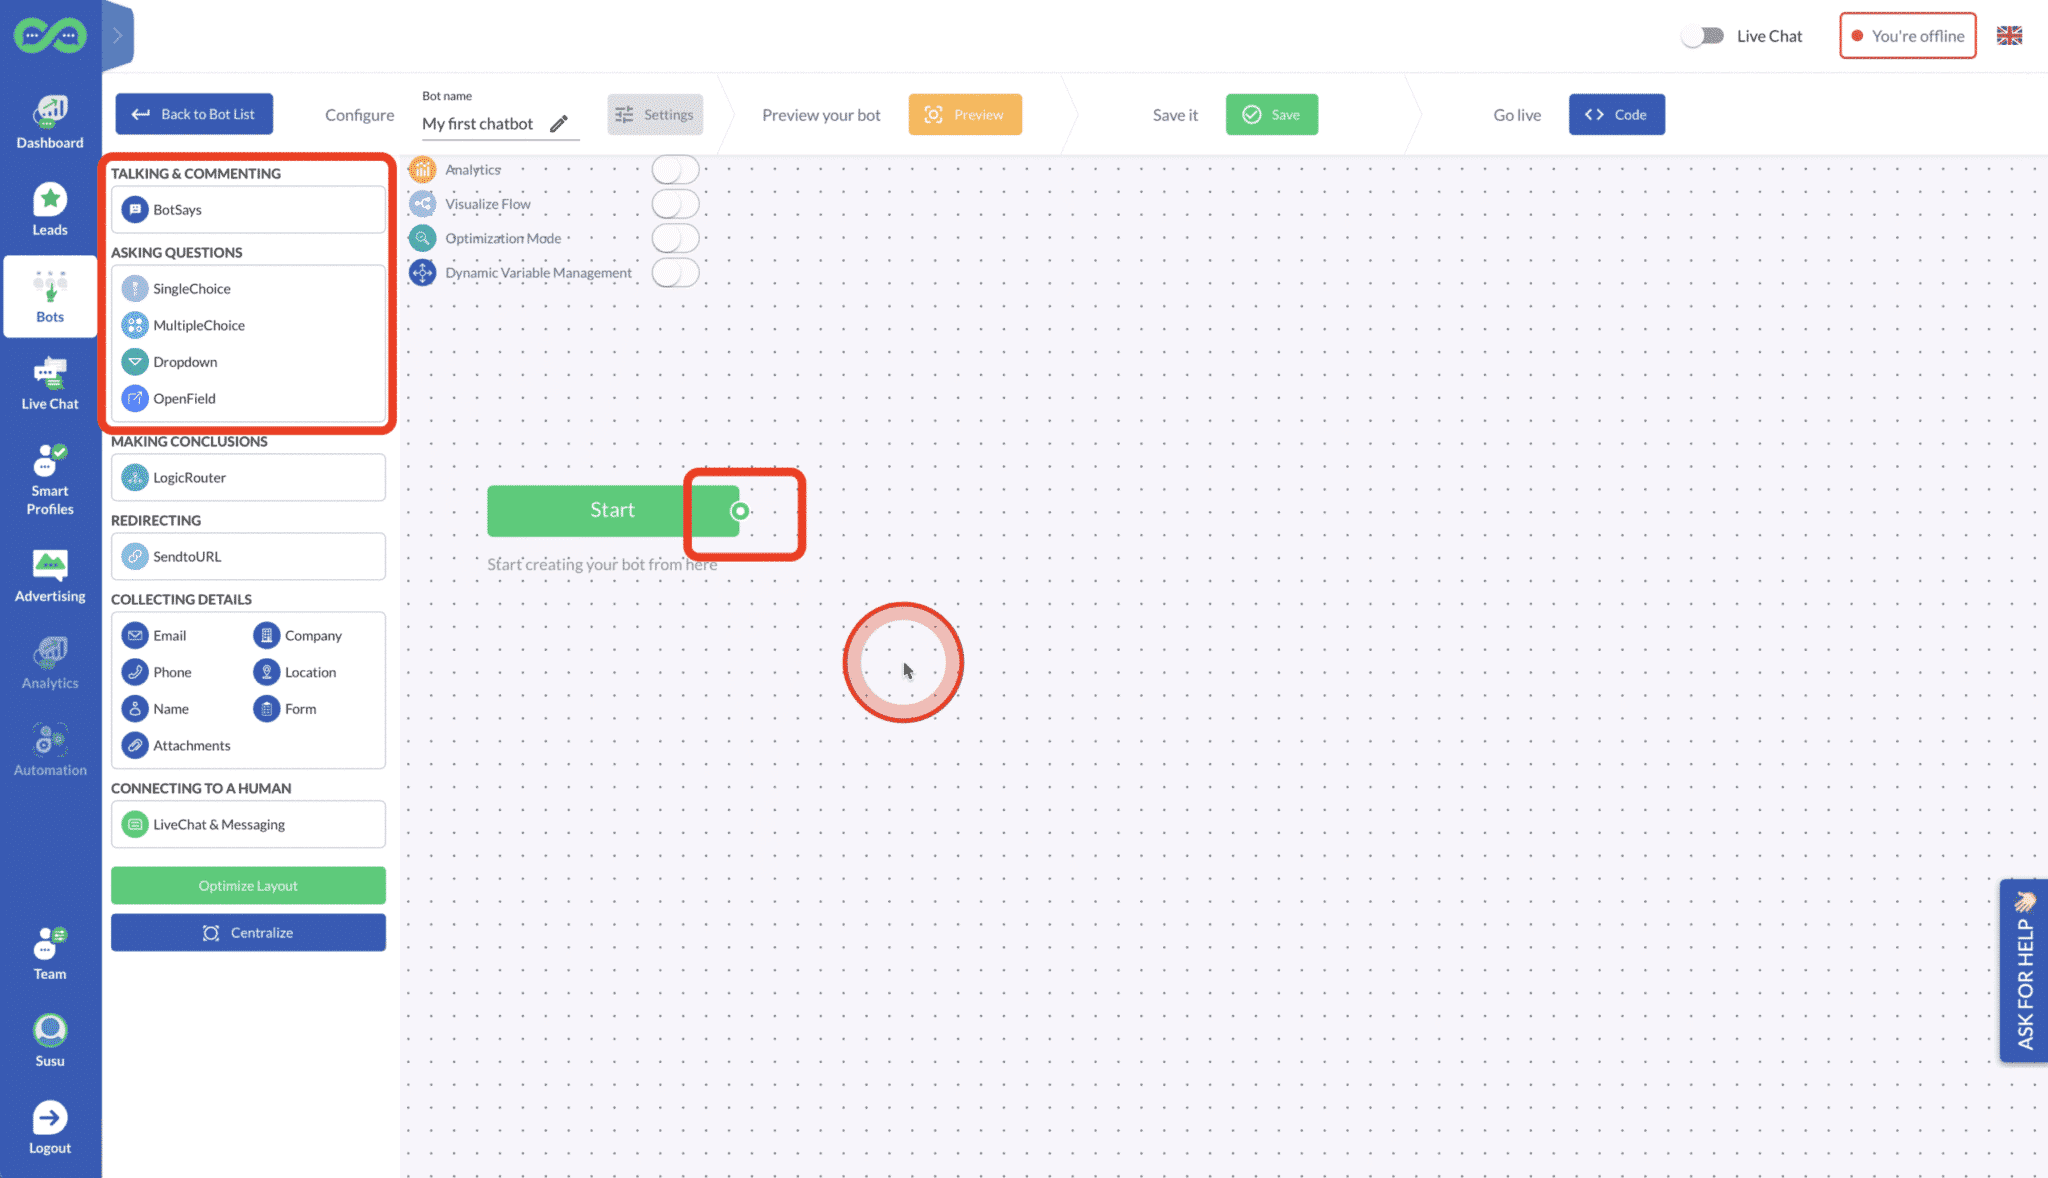Click the Dynamic Variable Management toggle

tap(678, 272)
